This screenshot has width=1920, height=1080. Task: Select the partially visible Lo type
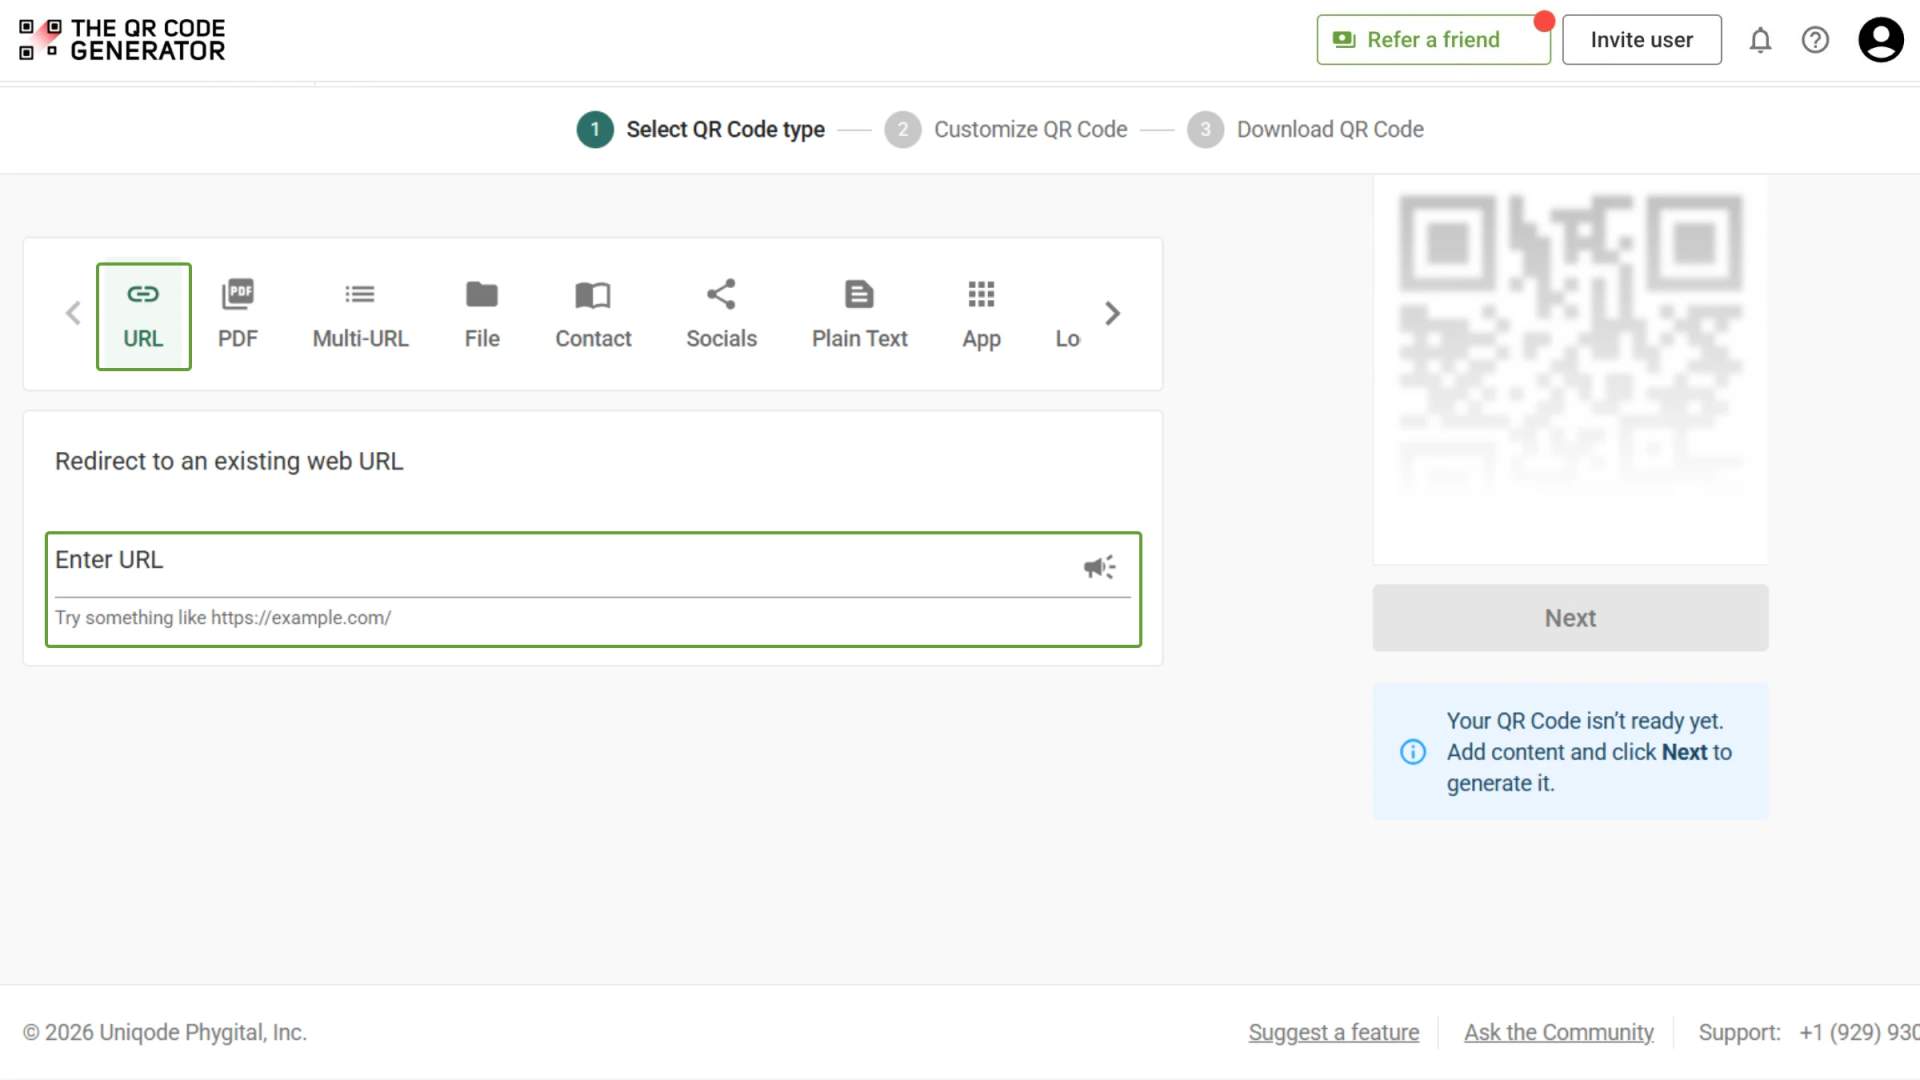click(x=1067, y=338)
